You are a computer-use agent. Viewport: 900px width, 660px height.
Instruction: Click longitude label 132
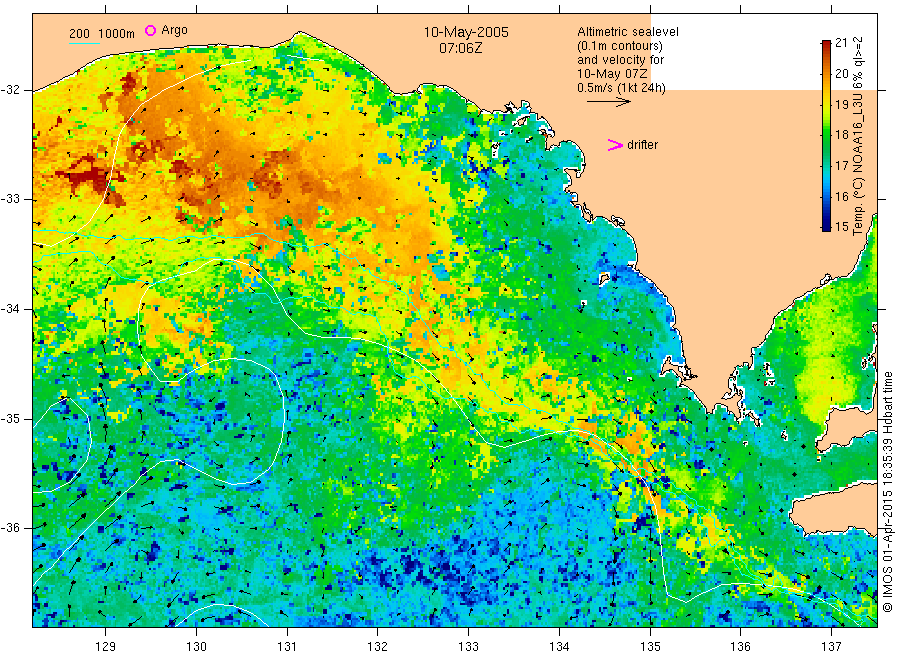pos(378,647)
